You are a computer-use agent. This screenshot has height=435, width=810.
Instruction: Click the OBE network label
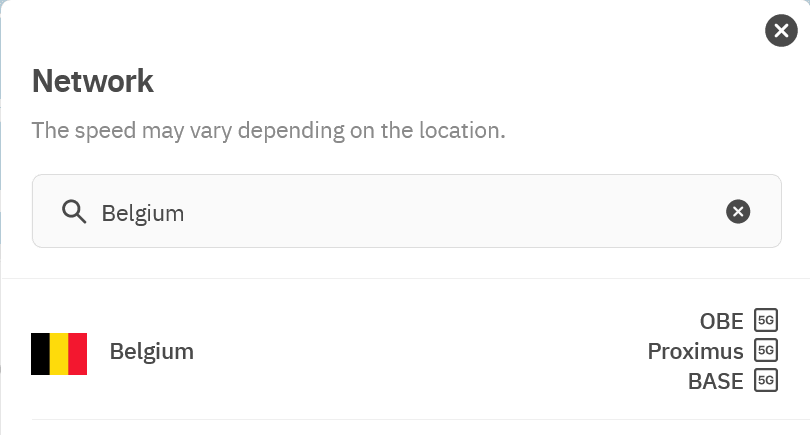(x=722, y=321)
